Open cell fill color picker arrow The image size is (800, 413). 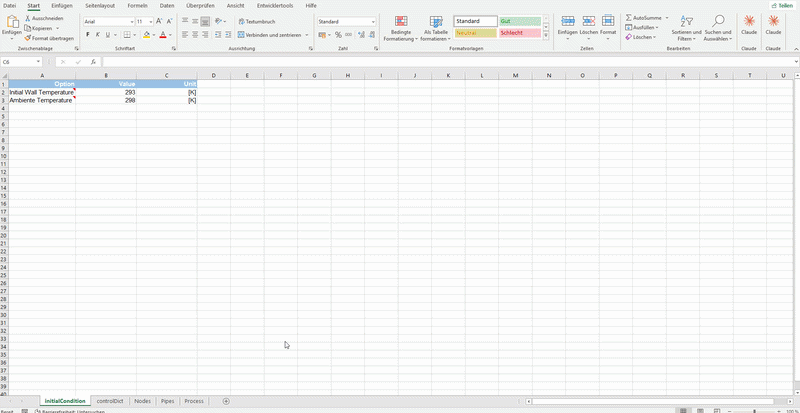pyautogui.click(x=154, y=35)
